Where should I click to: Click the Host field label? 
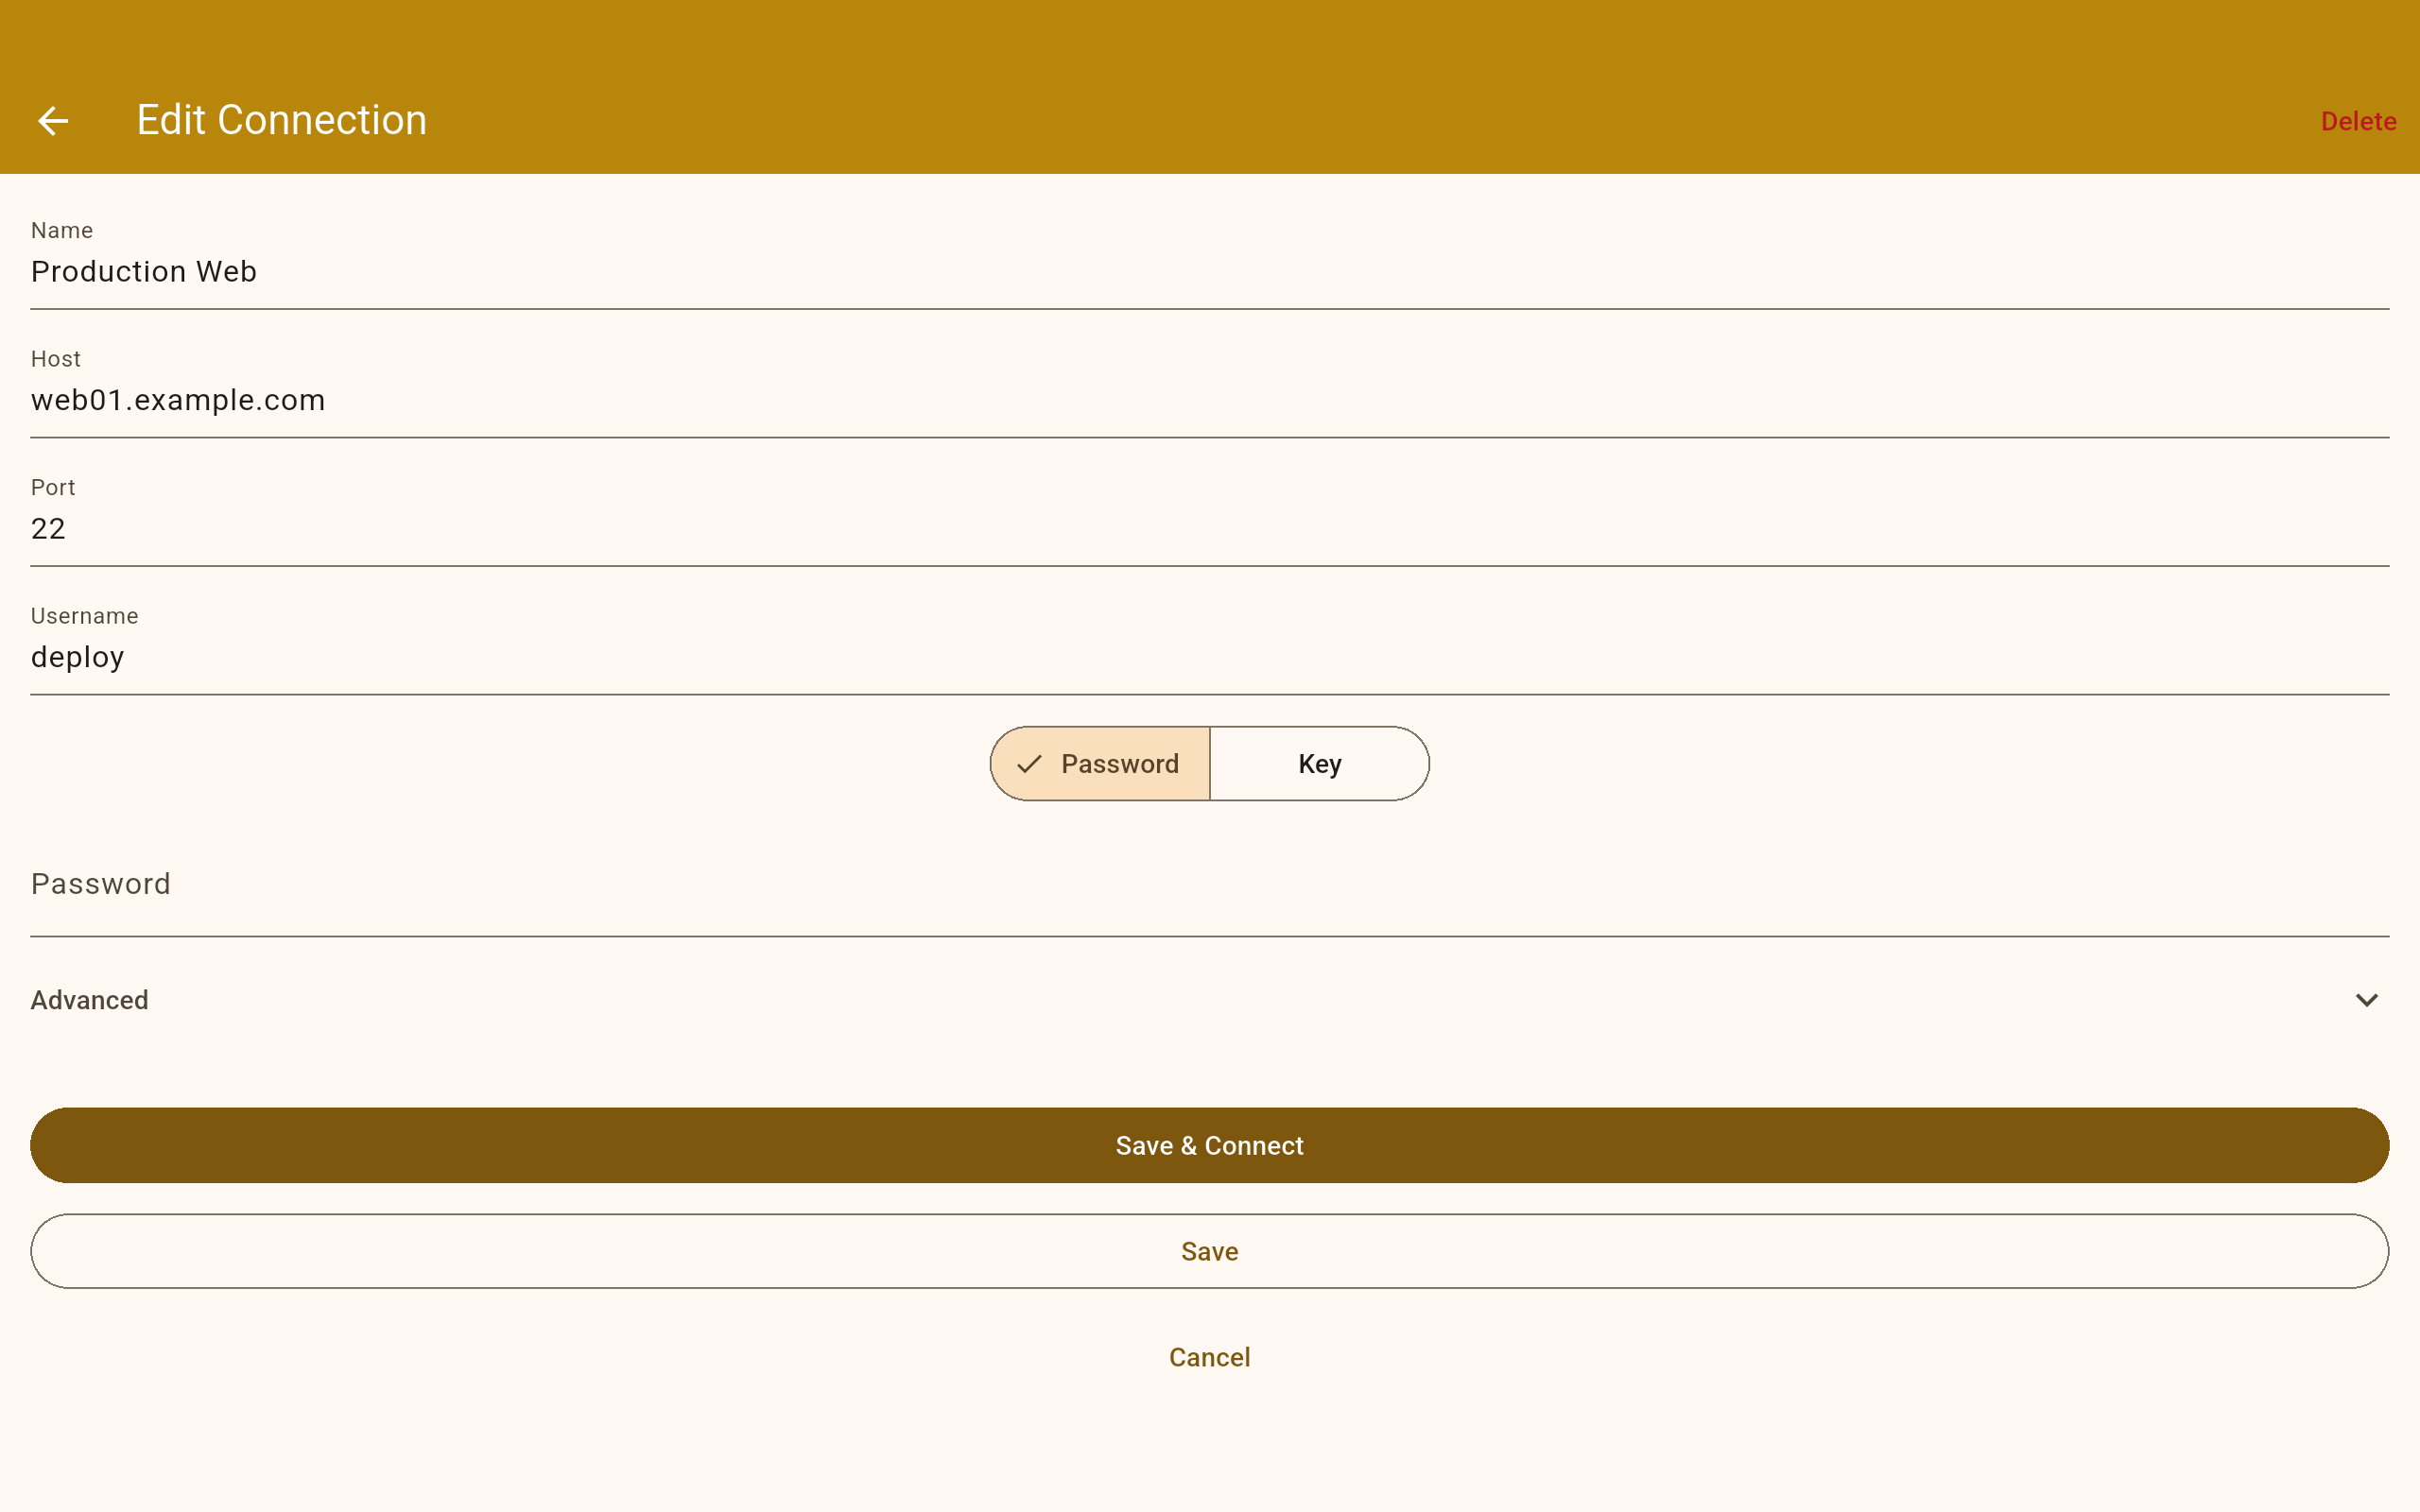point(56,359)
